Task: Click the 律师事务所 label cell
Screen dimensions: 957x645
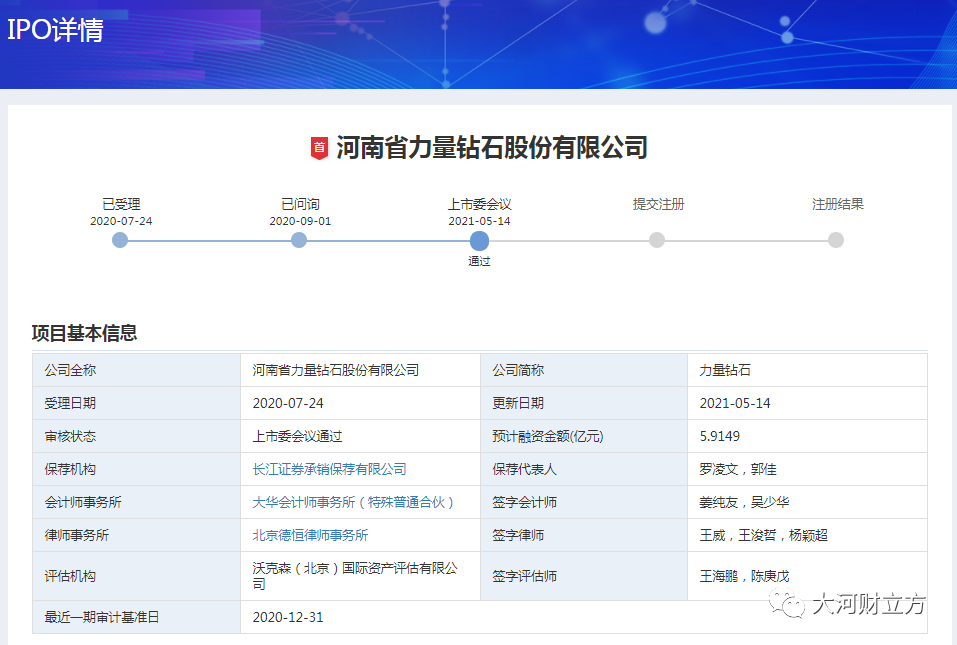Action: [x=137, y=535]
